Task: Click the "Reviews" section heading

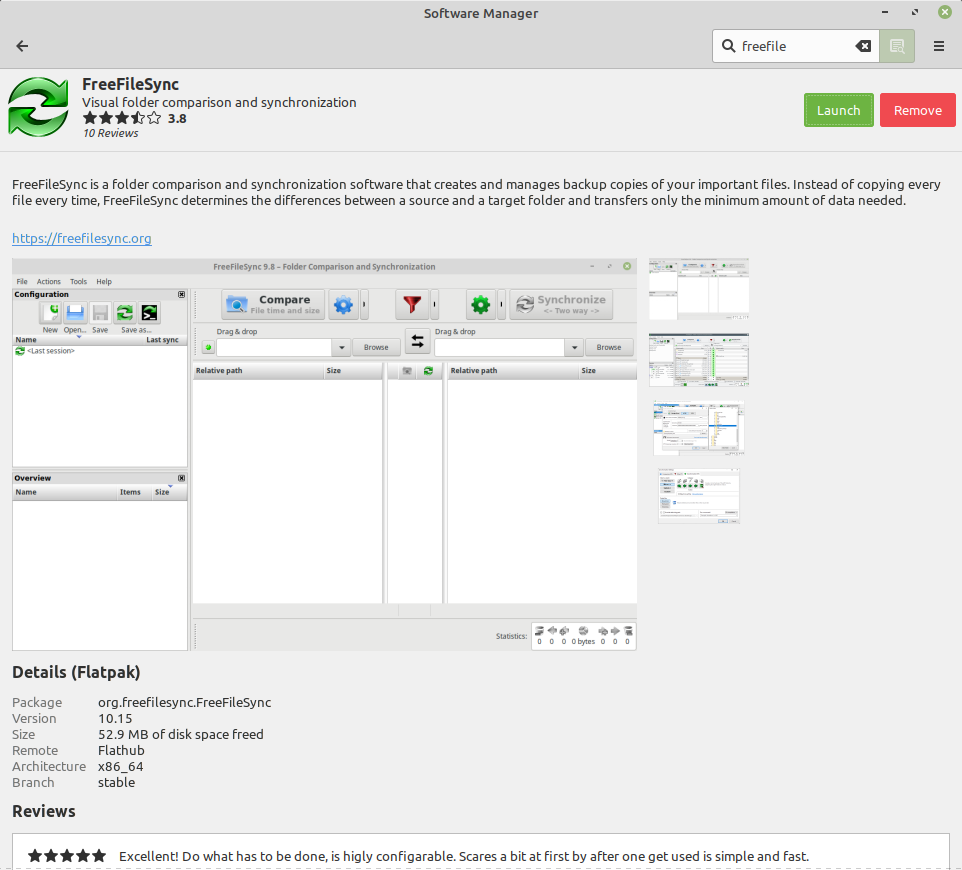Action: [44, 811]
